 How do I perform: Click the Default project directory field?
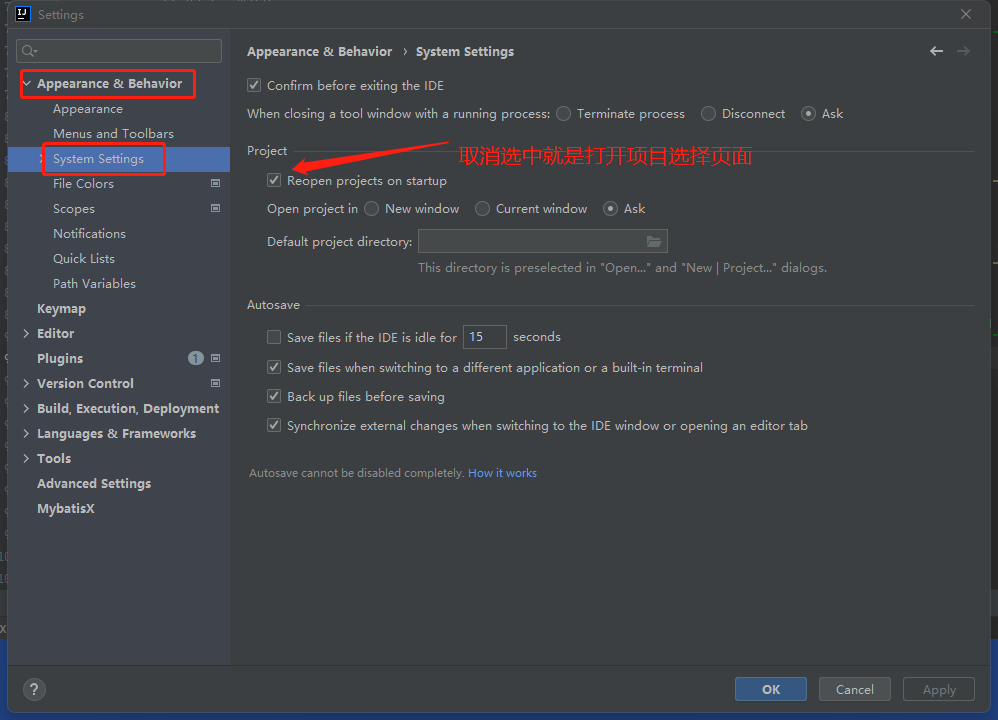(x=542, y=241)
